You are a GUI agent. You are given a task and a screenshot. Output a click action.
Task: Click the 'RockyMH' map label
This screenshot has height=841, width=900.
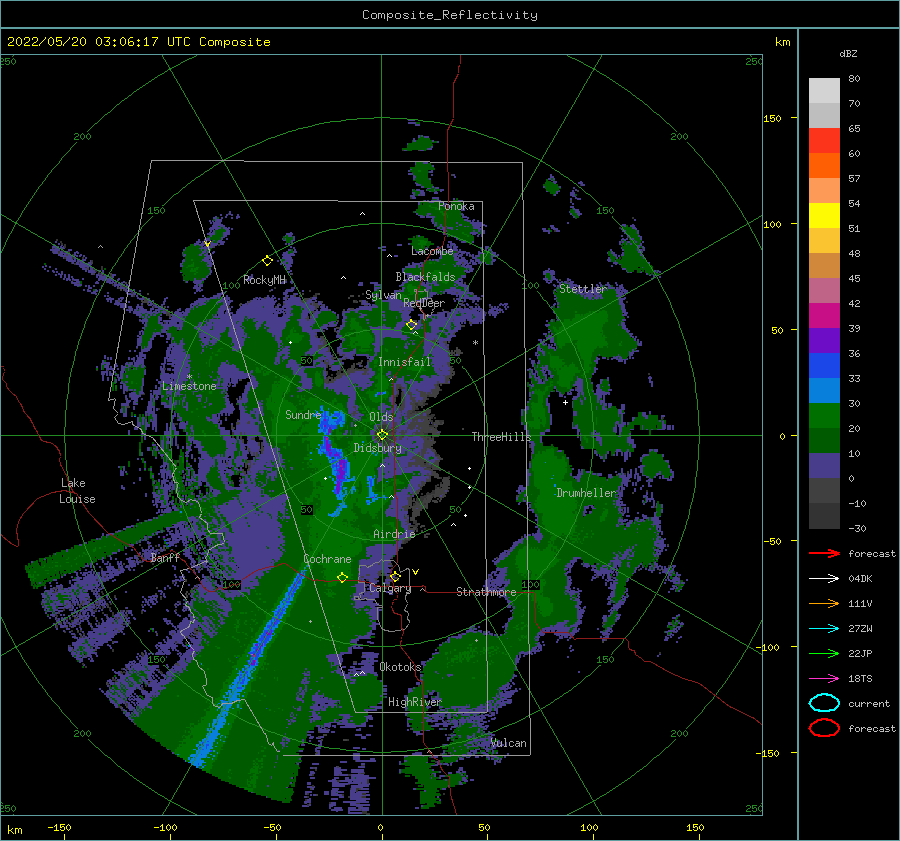(264, 280)
